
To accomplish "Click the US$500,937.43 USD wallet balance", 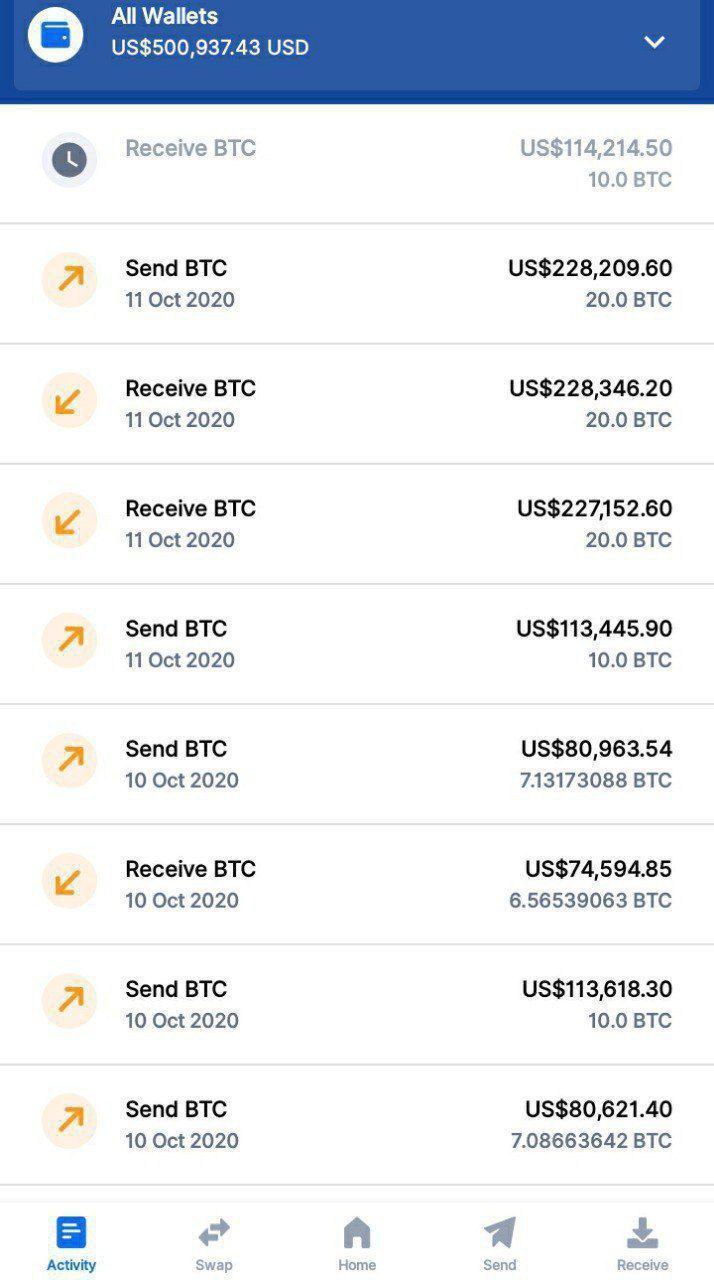I will 210,47.
